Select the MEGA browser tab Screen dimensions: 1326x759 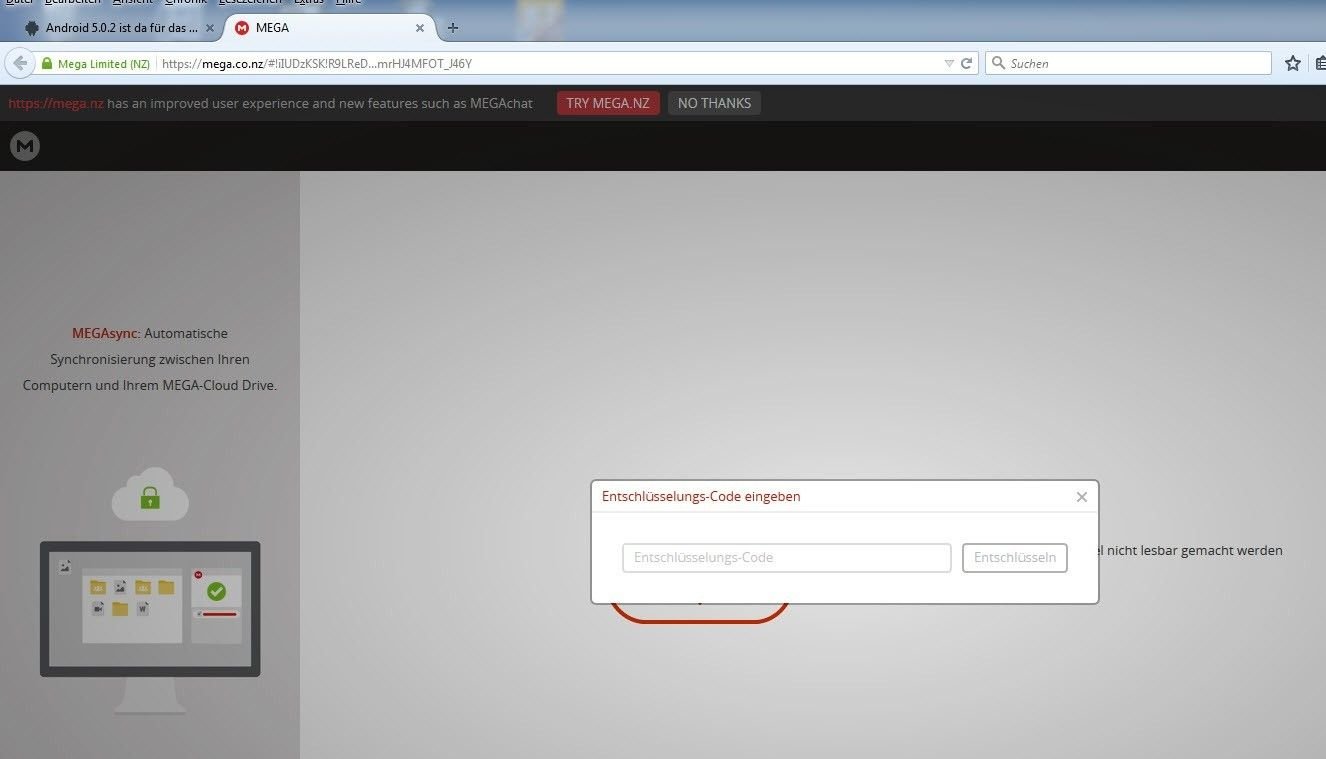(330, 28)
